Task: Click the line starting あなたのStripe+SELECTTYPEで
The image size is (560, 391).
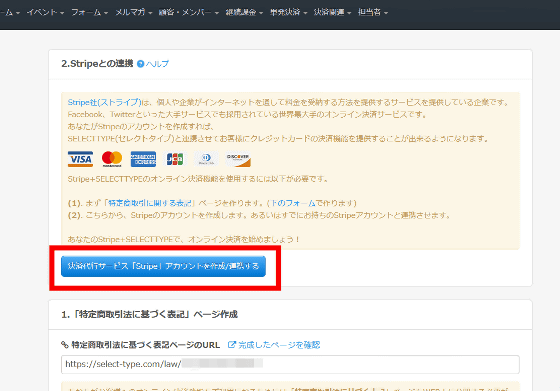Action: [183, 239]
